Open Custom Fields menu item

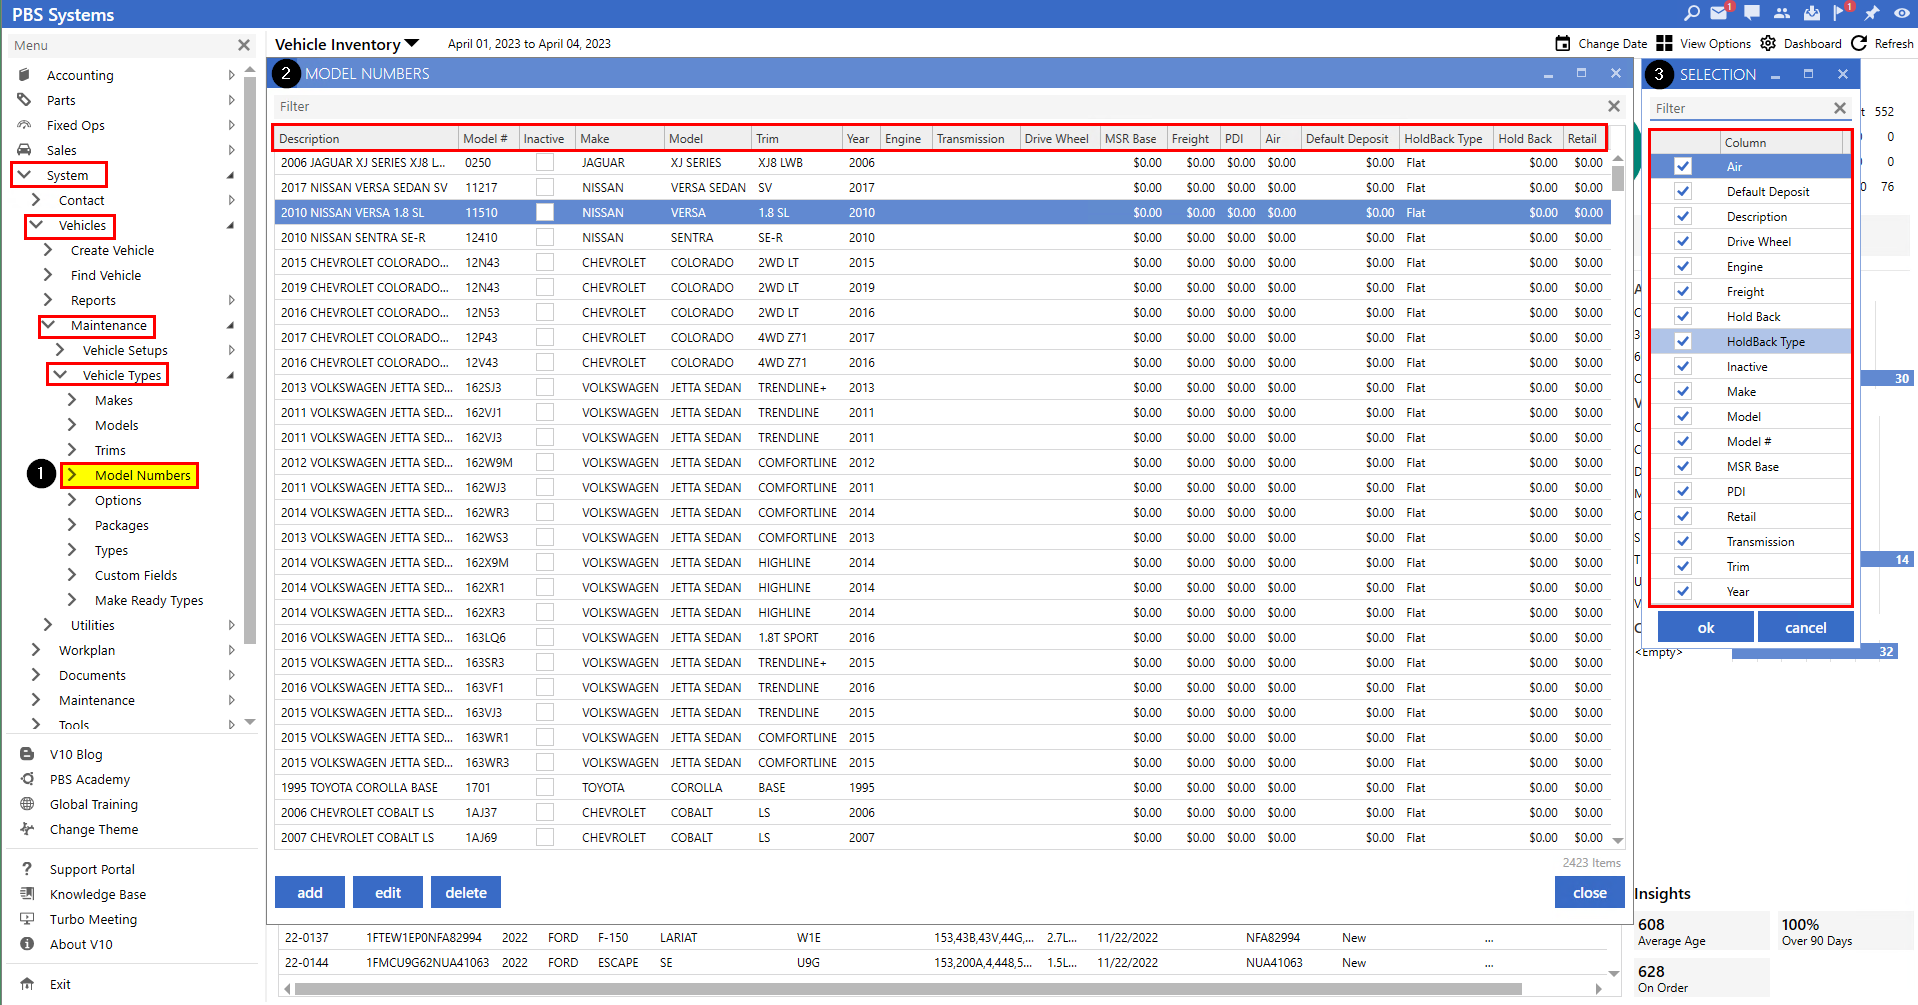click(136, 575)
